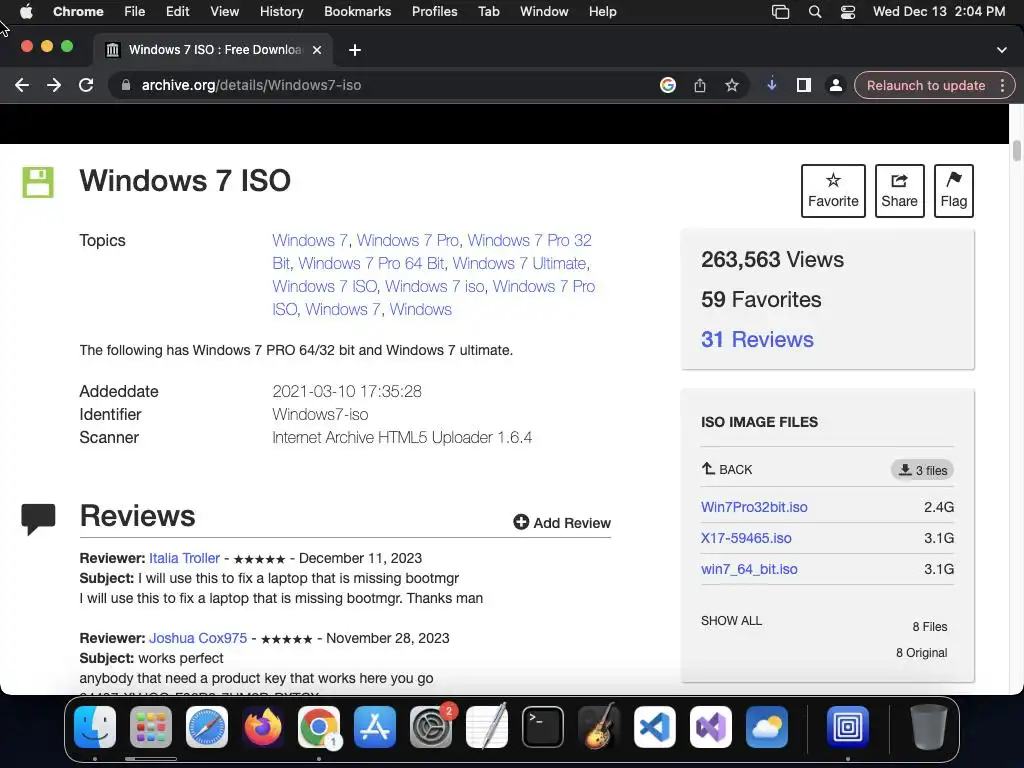Open the Window menu
This screenshot has width=1024, height=768.
tap(544, 11)
